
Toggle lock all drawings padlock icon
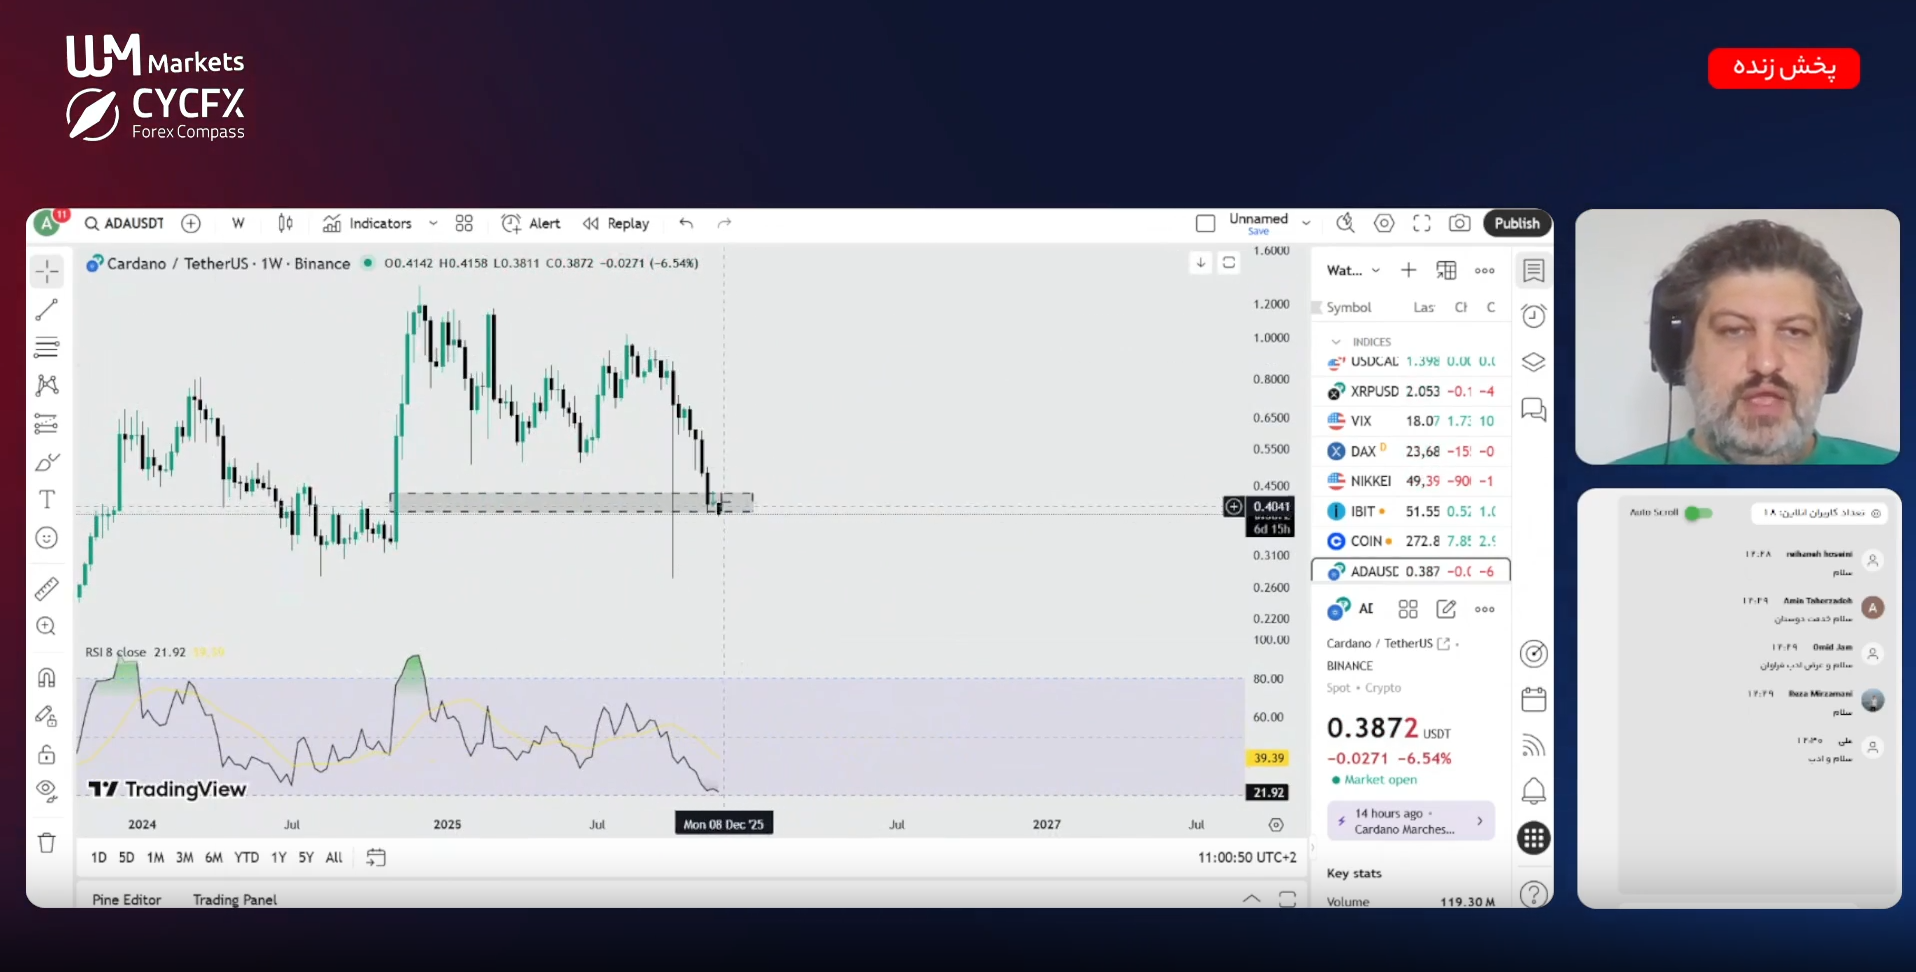coord(47,754)
